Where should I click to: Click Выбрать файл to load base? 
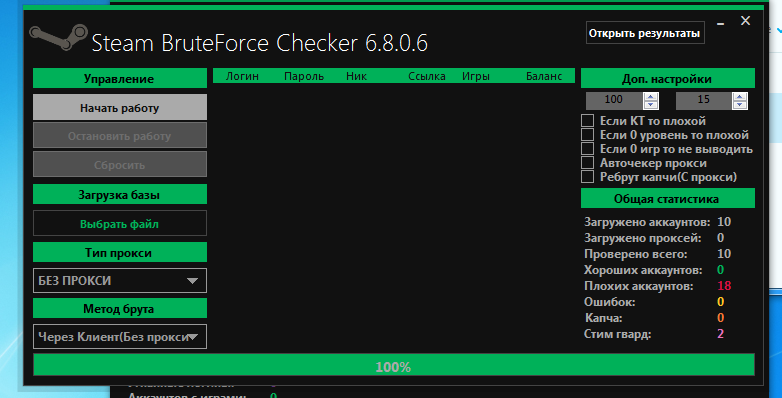(120, 223)
